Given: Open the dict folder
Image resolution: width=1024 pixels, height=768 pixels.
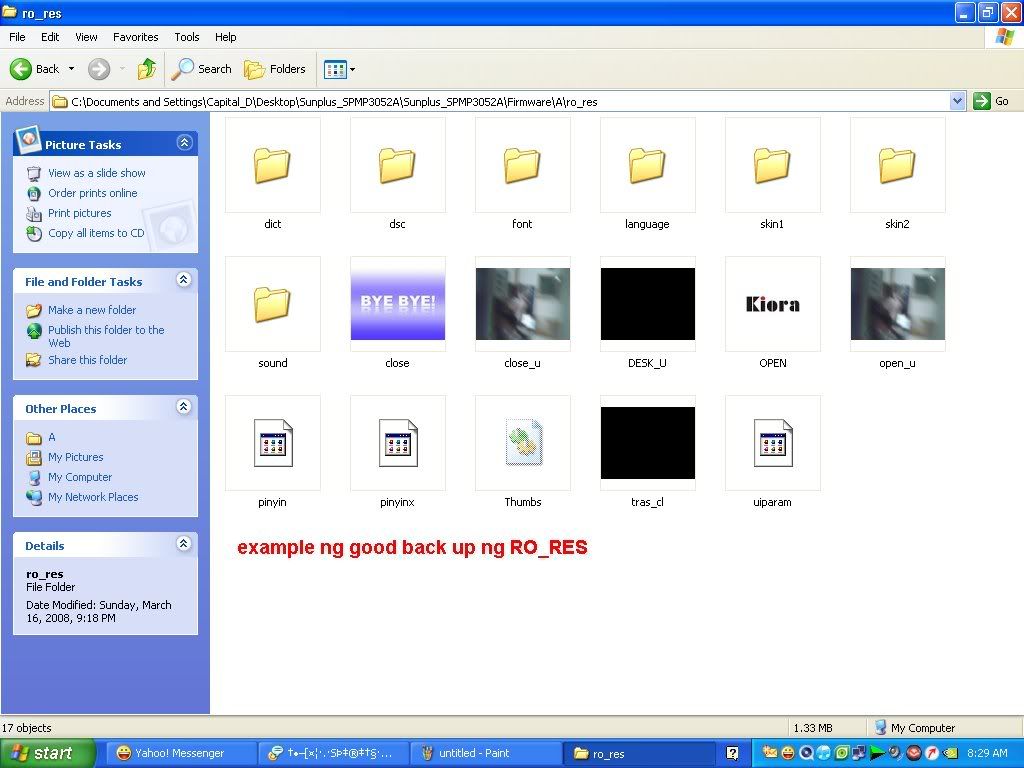Looking at the screenshot, I should coord(272,165).
